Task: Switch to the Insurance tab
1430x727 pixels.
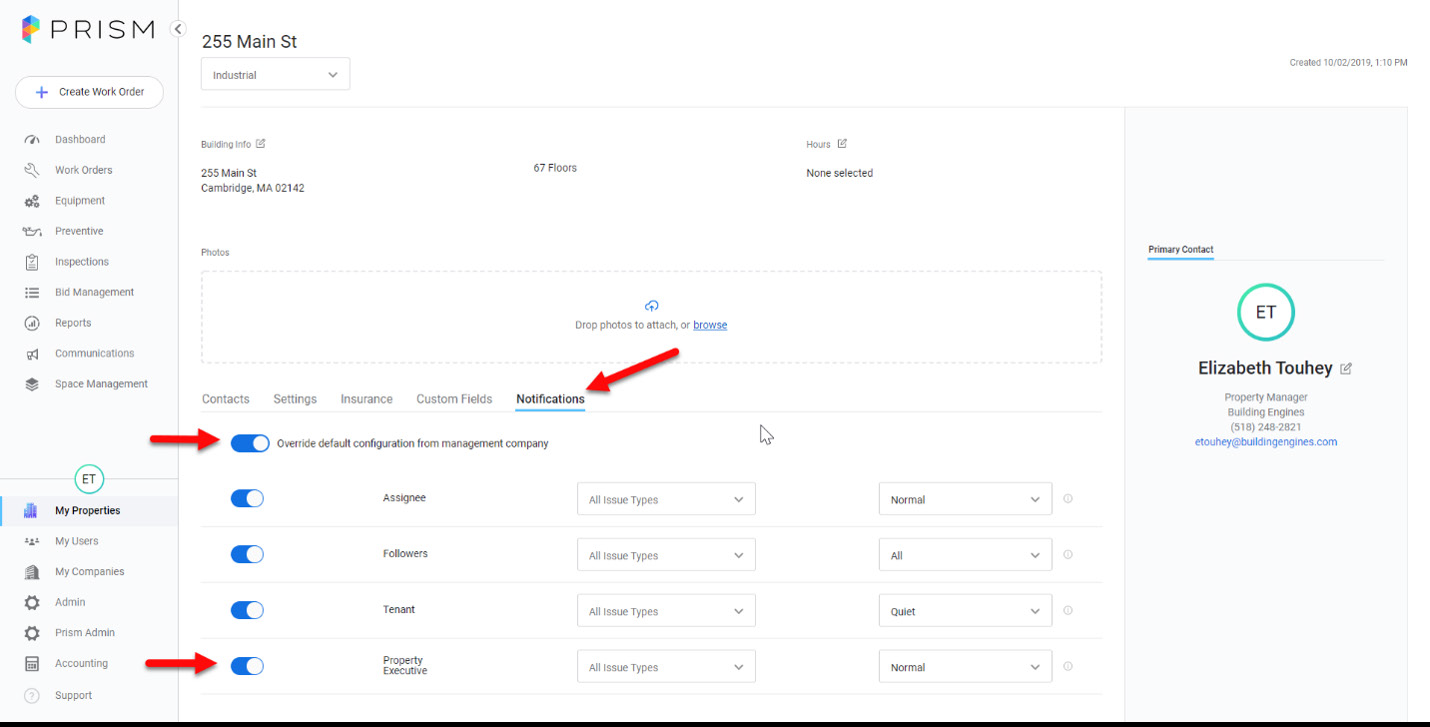Action: pyautogui.click(x=366, y=399)
